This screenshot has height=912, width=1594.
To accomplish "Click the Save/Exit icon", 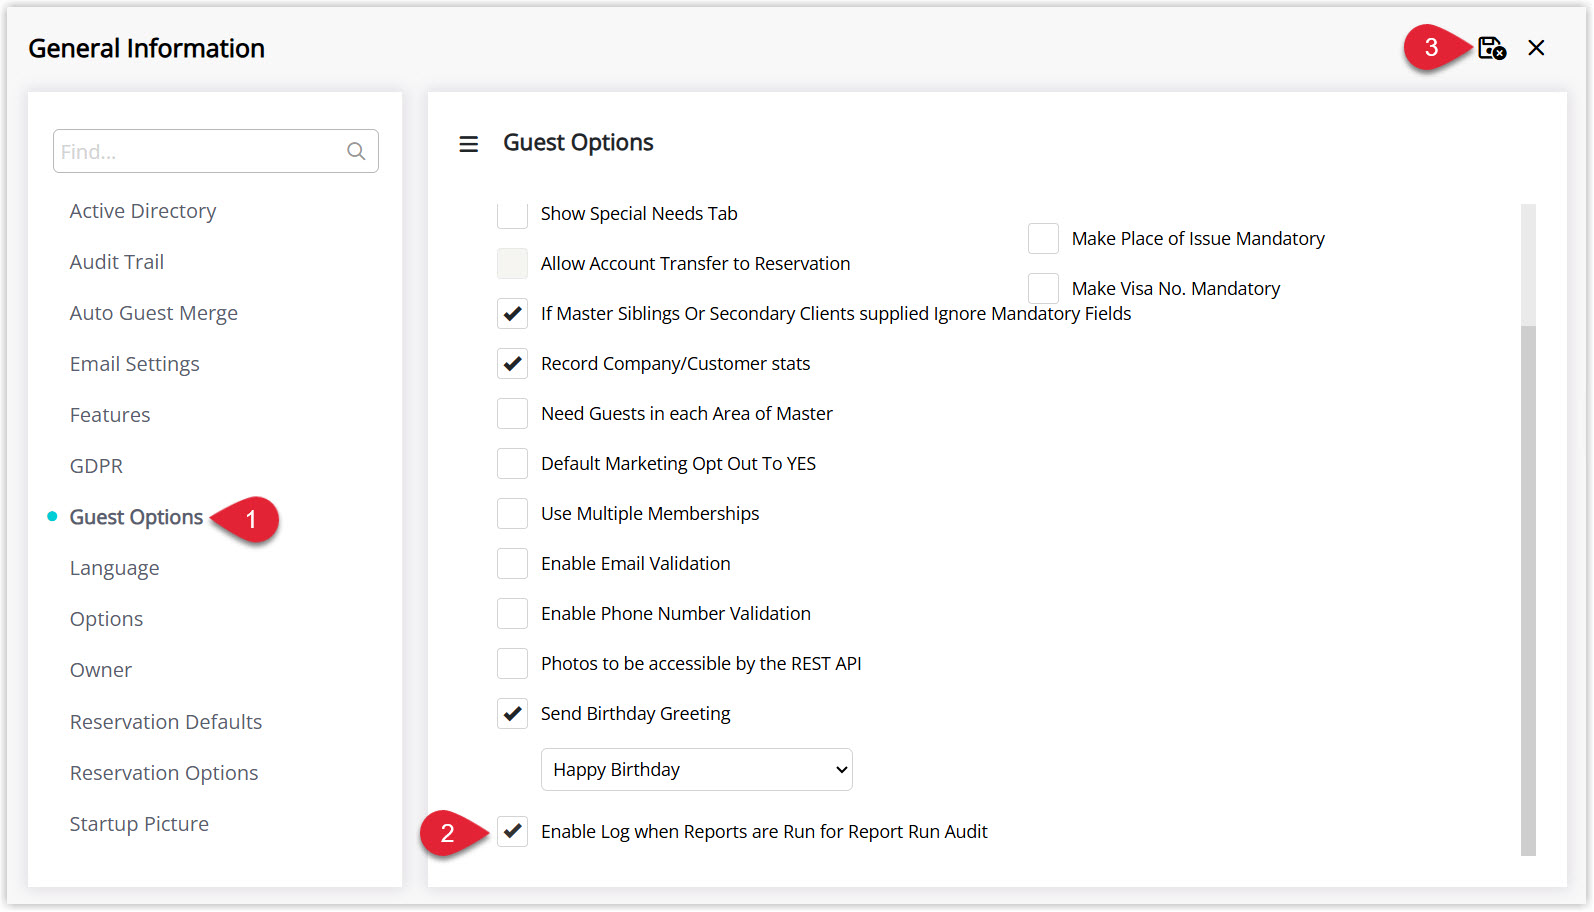I will pyautogui.click(x=1491, y=48).
